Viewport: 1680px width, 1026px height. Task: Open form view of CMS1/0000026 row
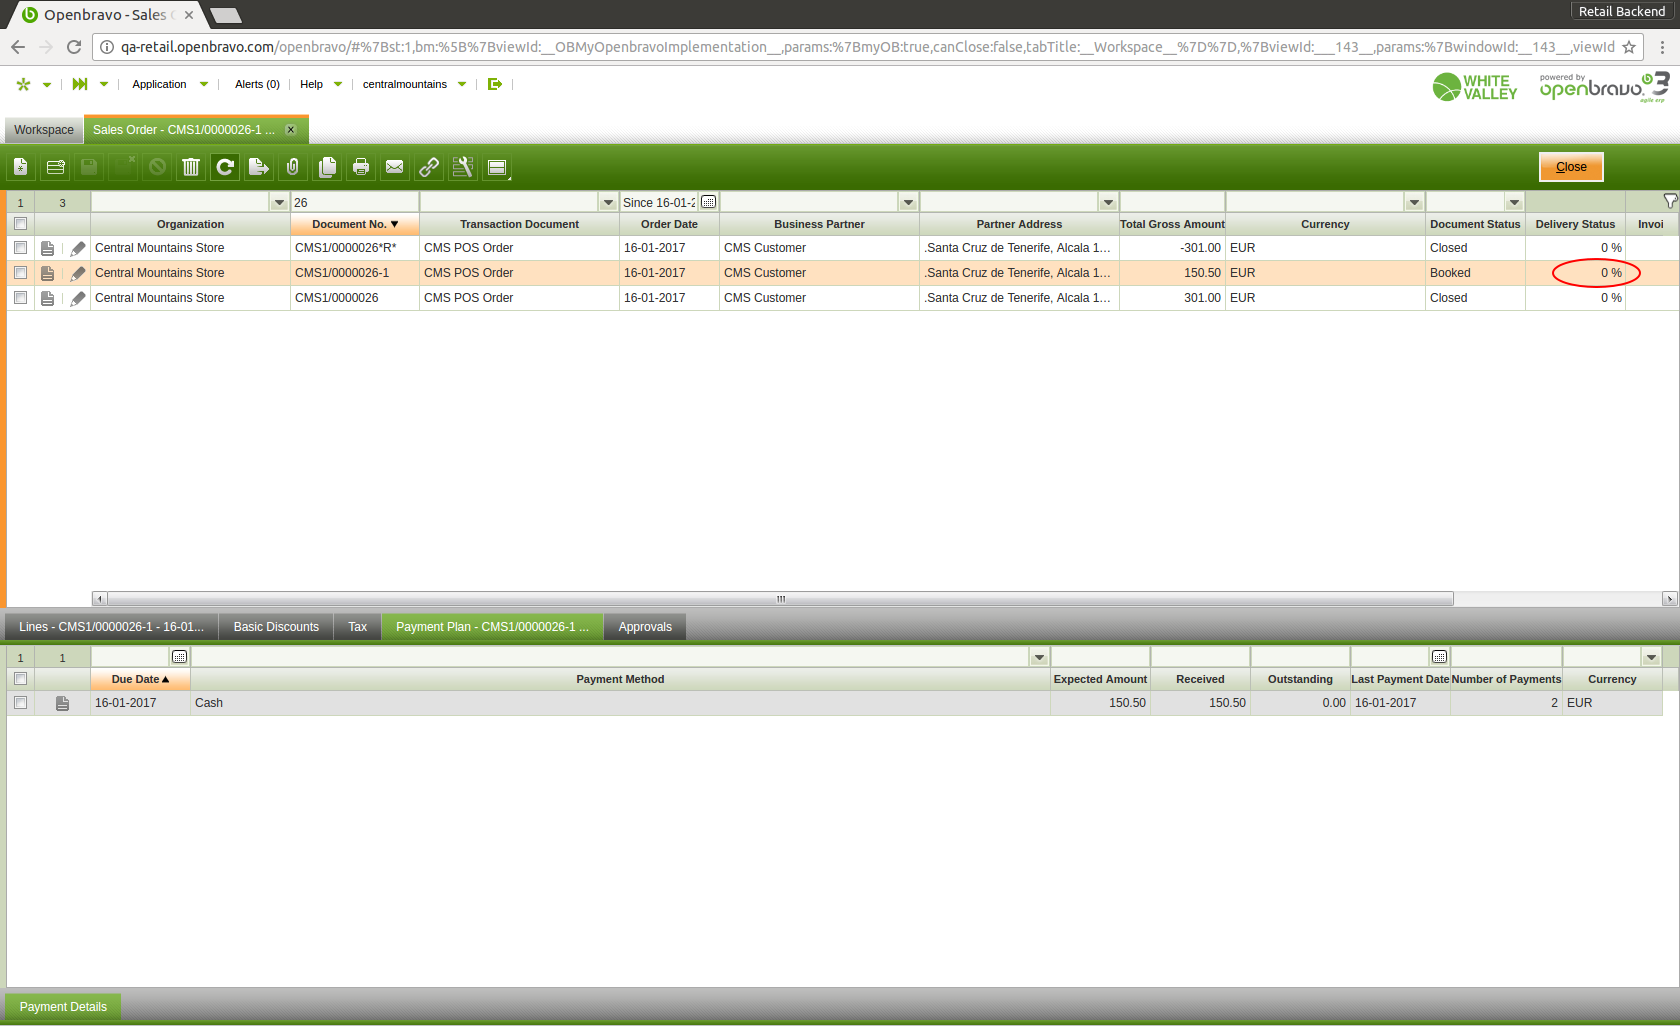[47, 298]
